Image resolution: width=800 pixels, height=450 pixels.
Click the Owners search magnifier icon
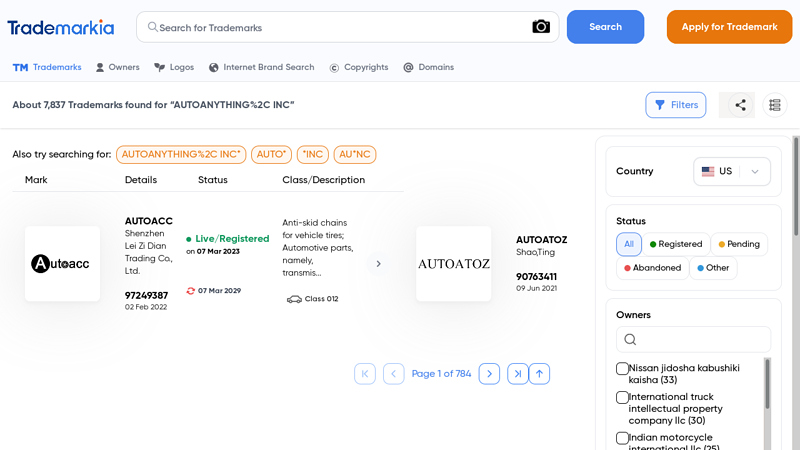[x=630, y=339]
